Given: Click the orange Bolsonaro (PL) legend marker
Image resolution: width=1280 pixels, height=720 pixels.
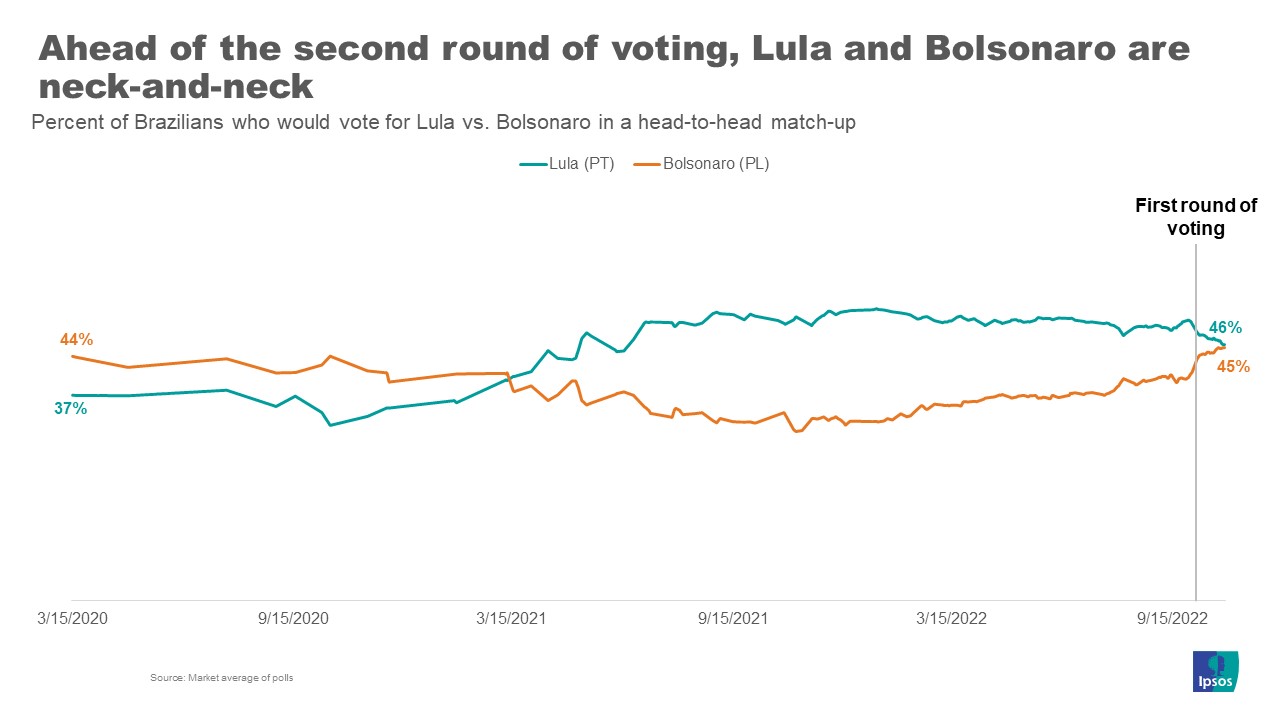Looking at the screenshot, I should (647, 164).
